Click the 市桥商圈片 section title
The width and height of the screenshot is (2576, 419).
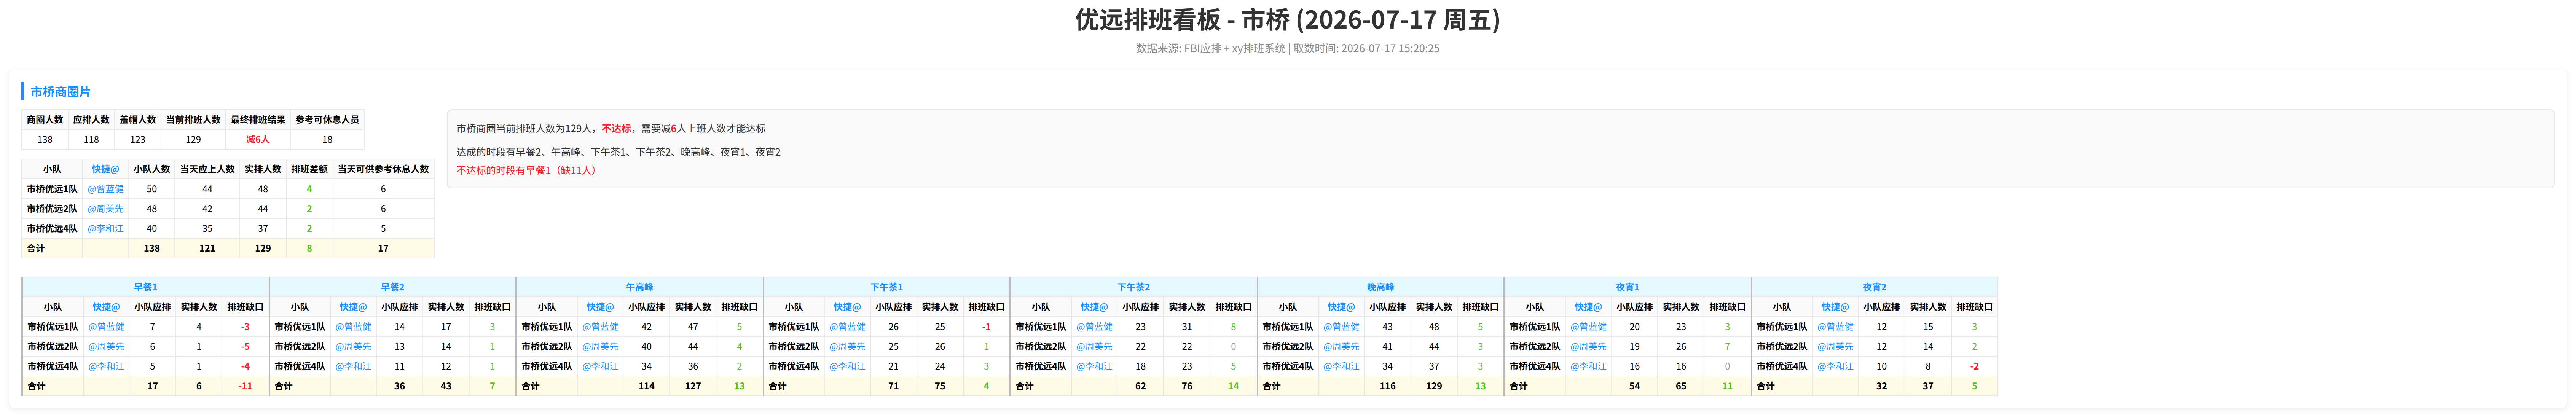point(60,92)
